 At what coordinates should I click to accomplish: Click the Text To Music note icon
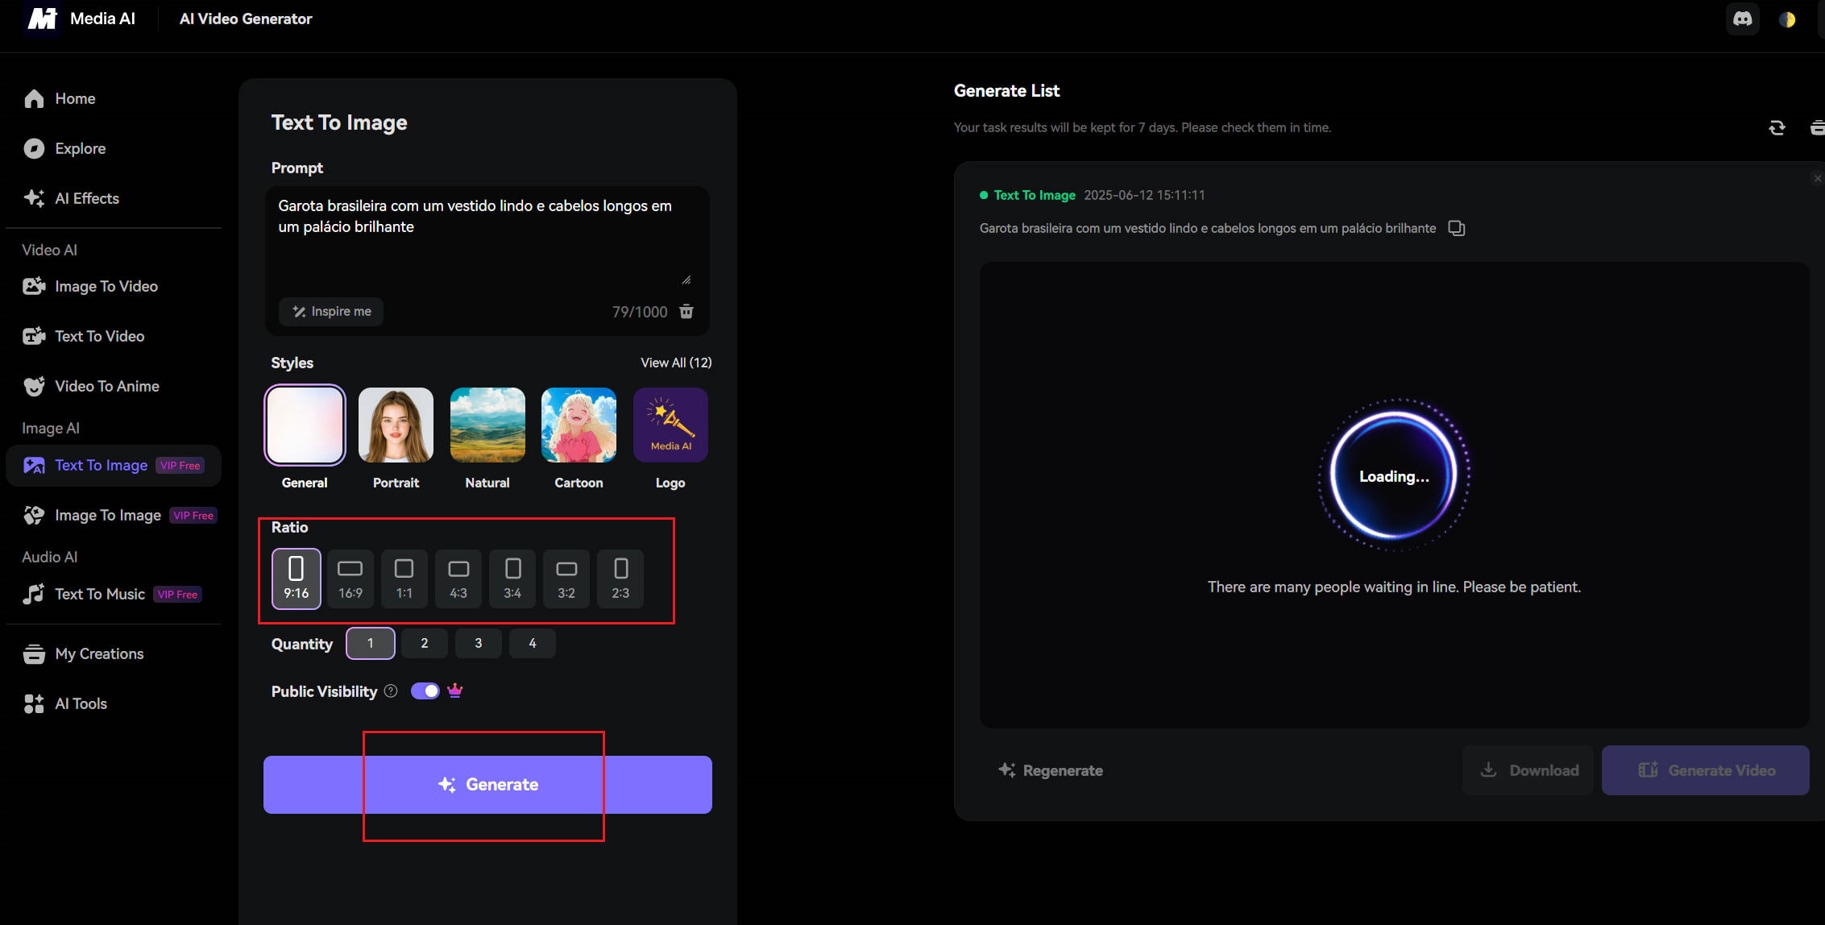pyautogui.click(x=34, y=594)
